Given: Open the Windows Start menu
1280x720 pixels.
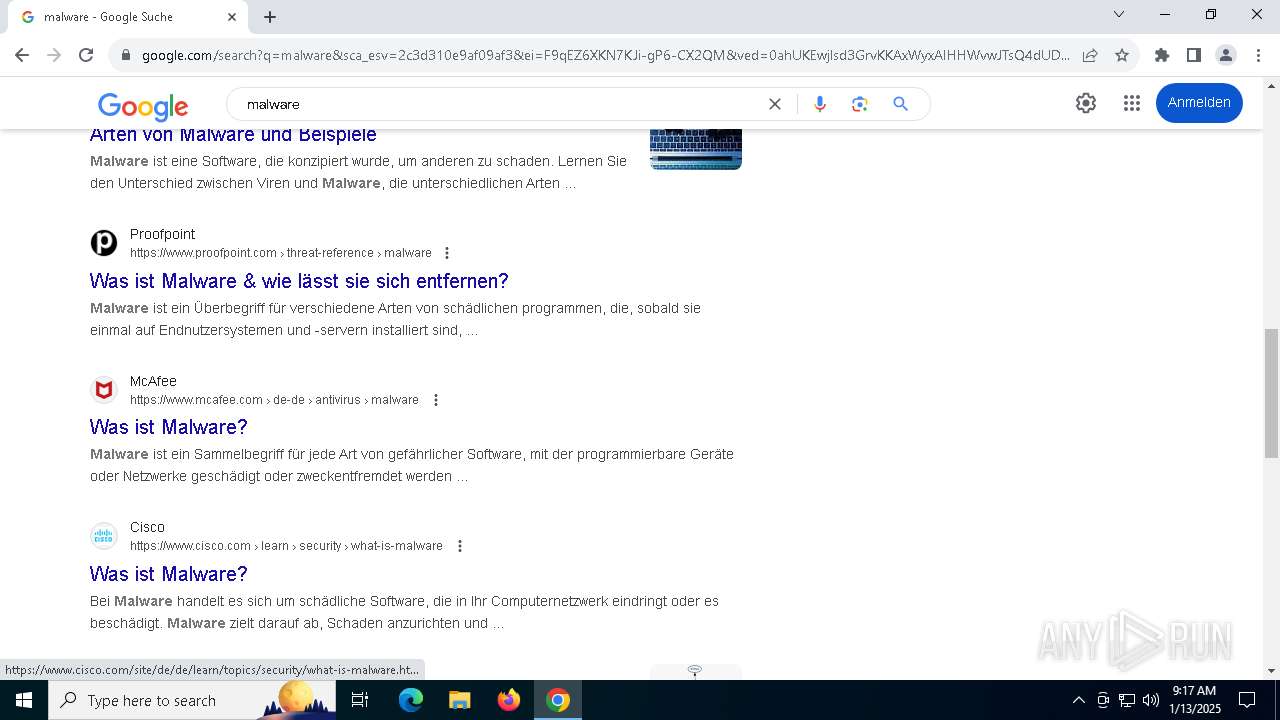Looking at the screenshot, I should pos(24,700).
